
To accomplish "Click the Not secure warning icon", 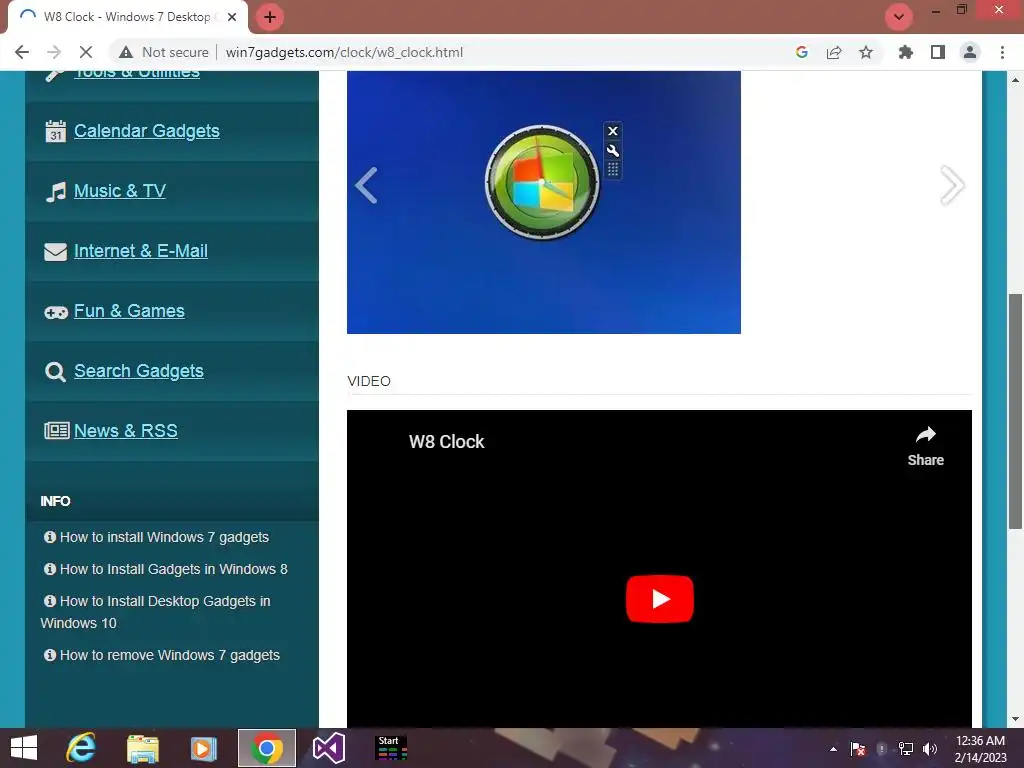I will (x=125, y=52).
